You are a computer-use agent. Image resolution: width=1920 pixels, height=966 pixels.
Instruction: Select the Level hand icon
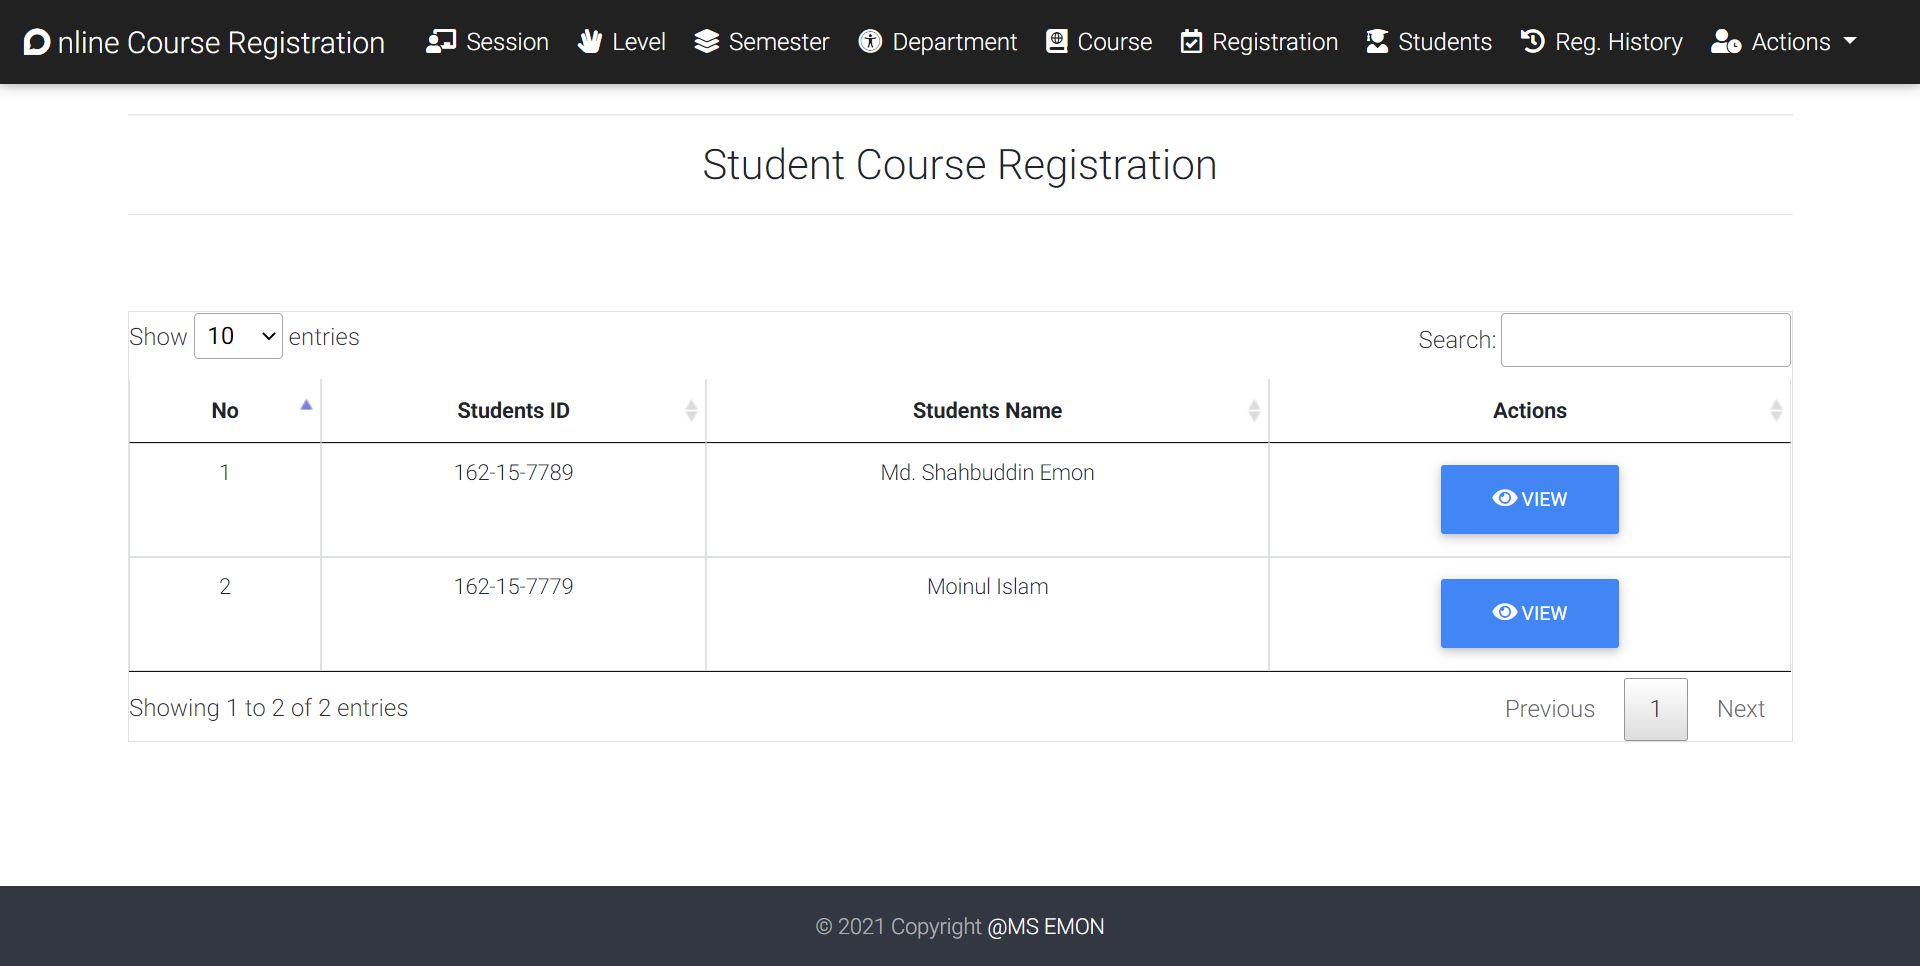point(590,42)
